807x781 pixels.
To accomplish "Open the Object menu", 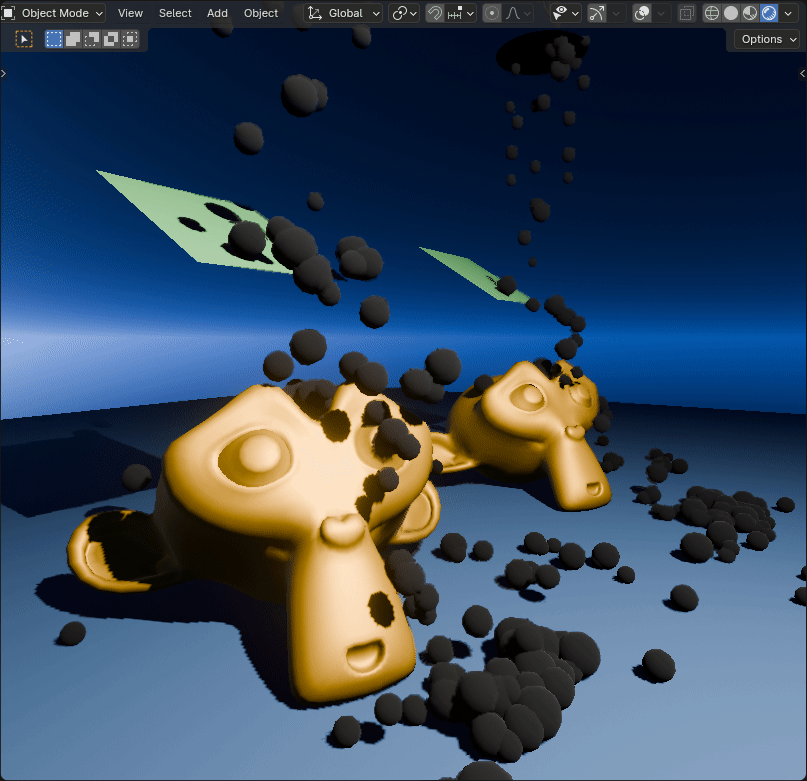I will [261, 13].
